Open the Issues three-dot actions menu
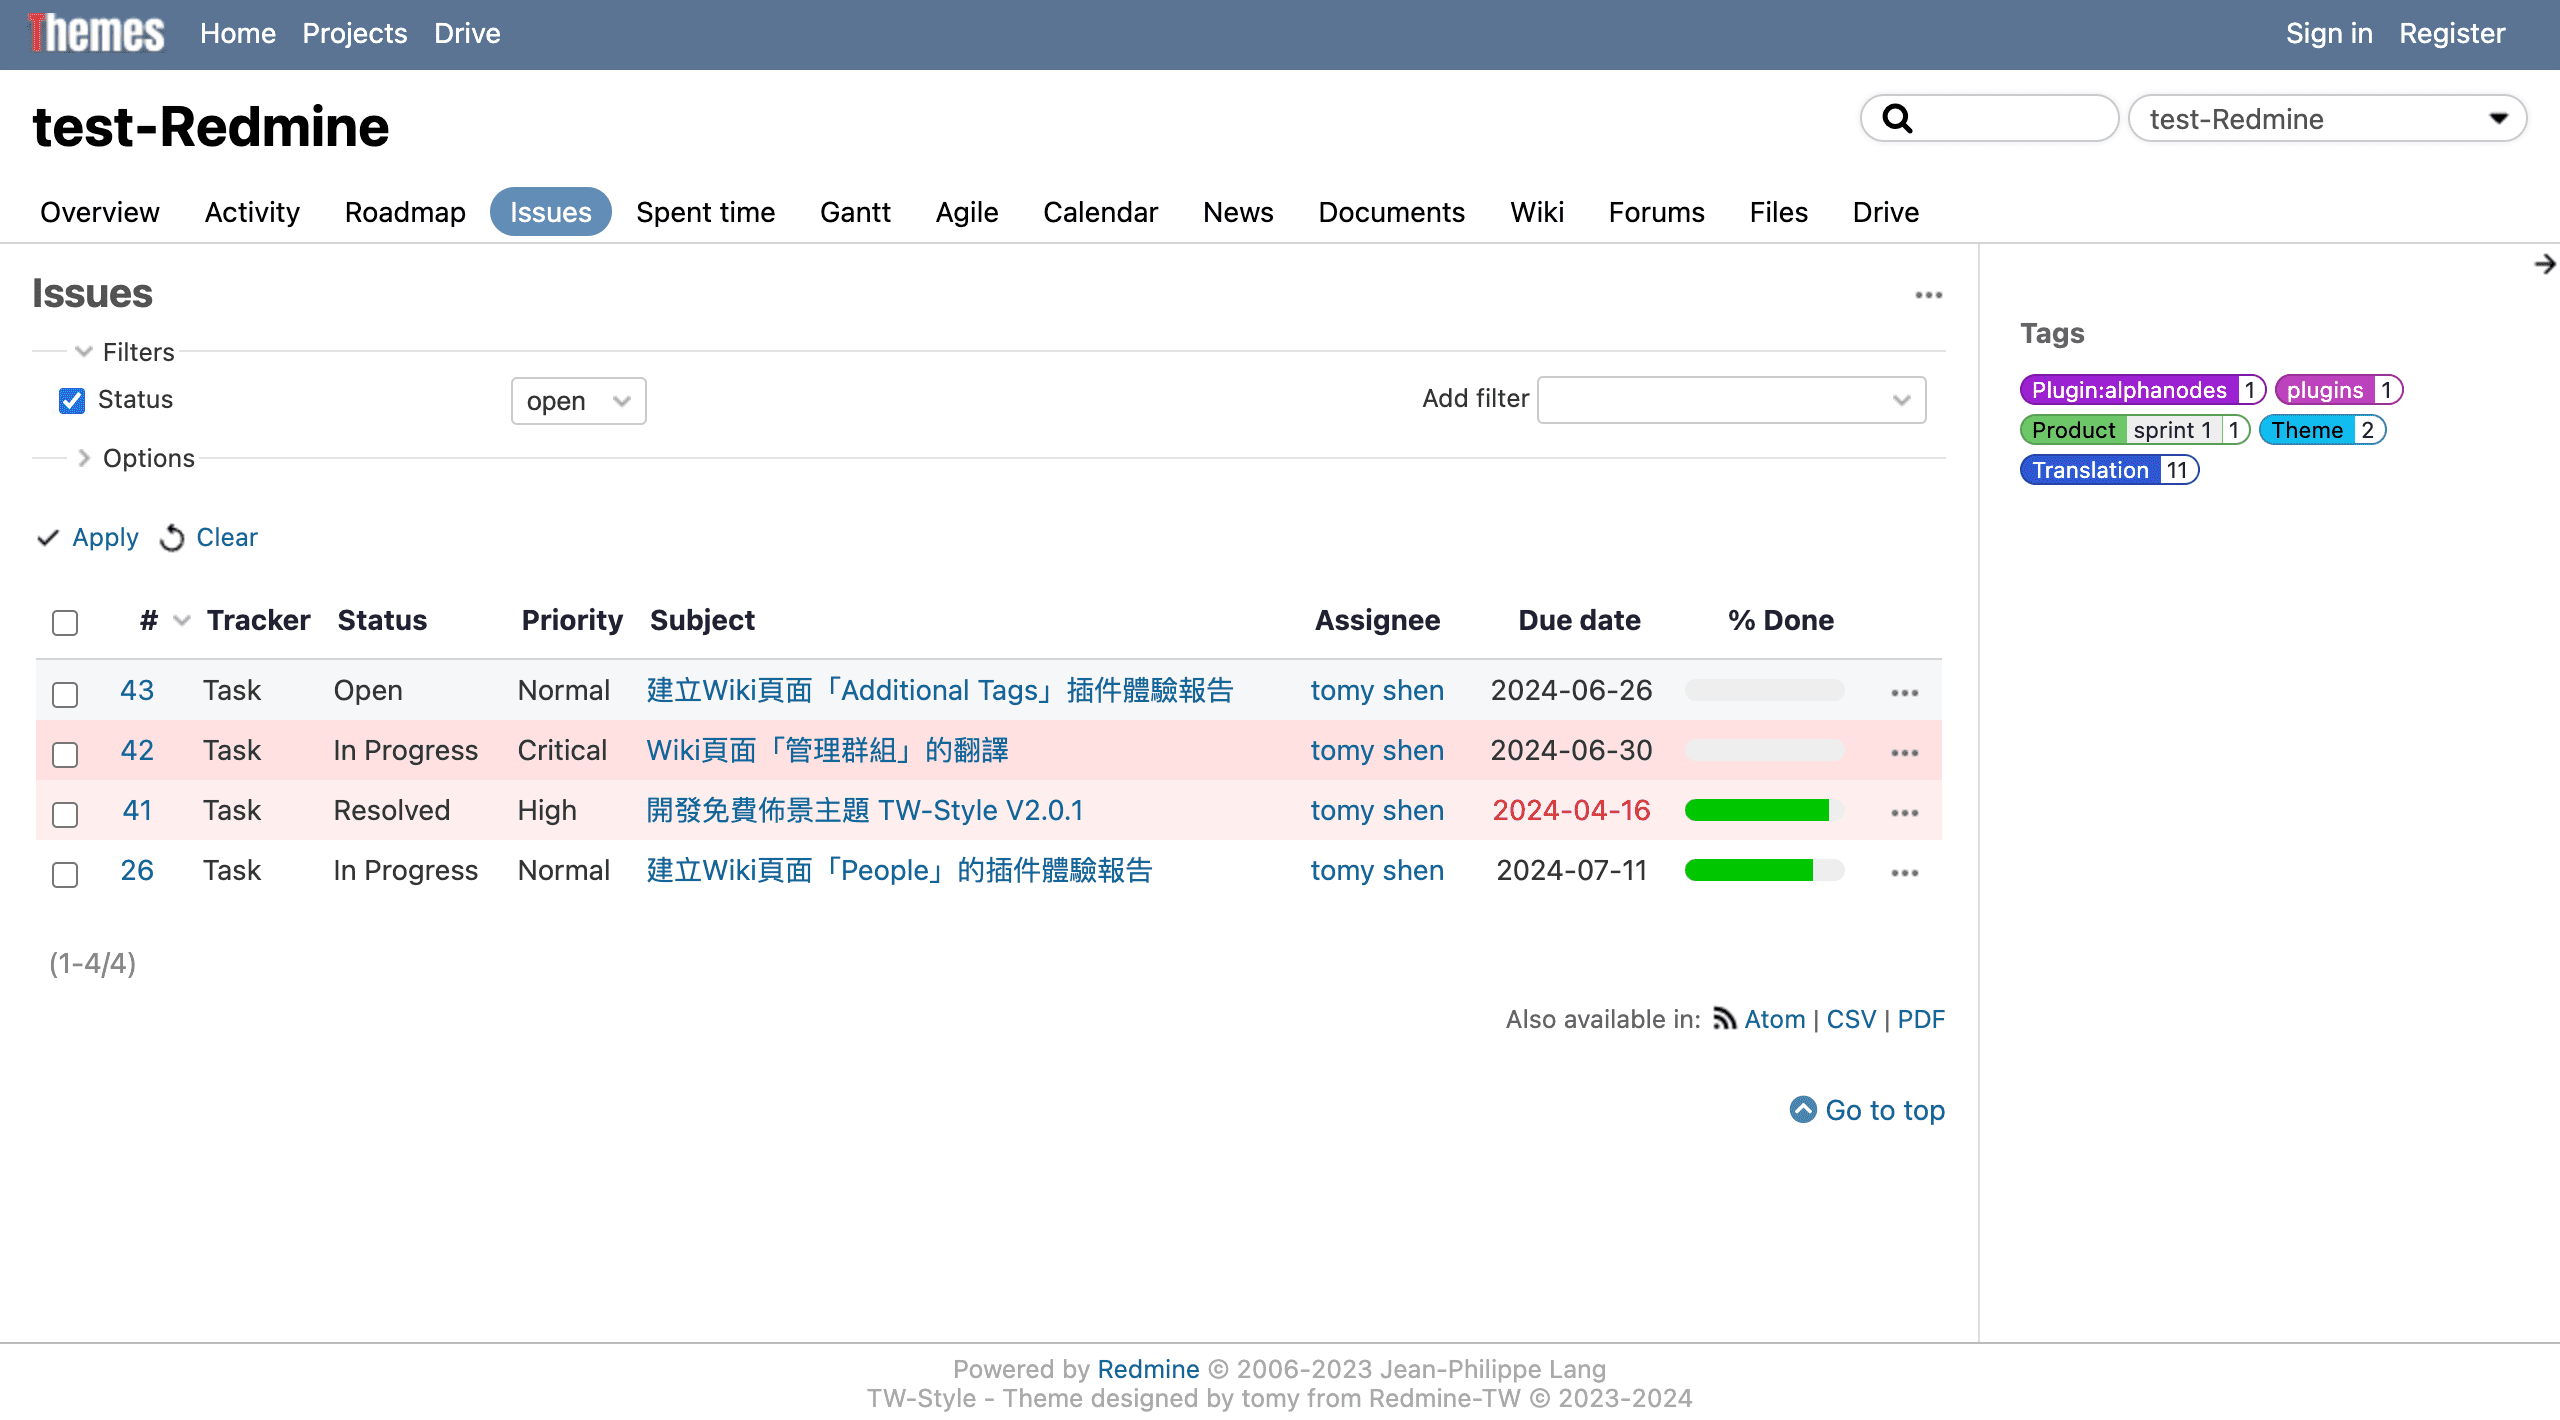This screenshot has height=1420, width=2560. 1928,295
